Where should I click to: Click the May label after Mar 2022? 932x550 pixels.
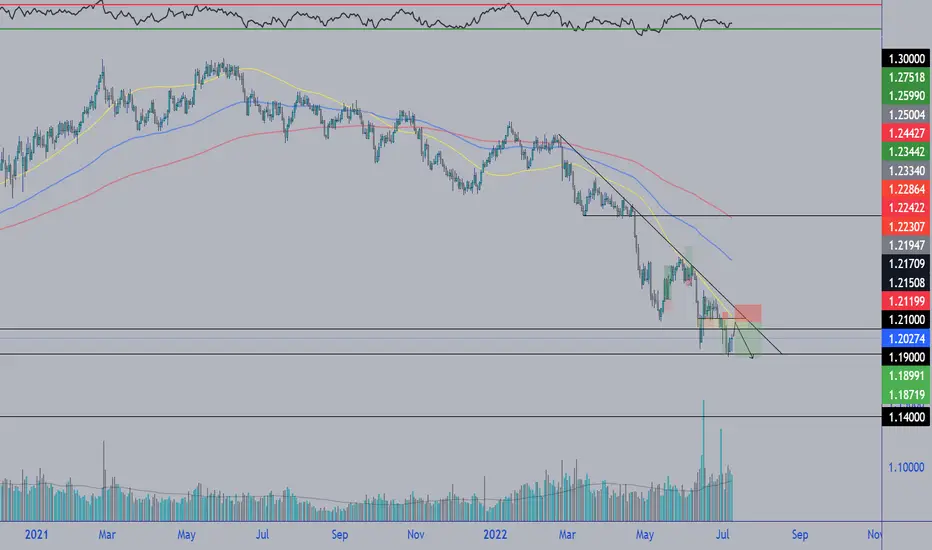point(645,535)
